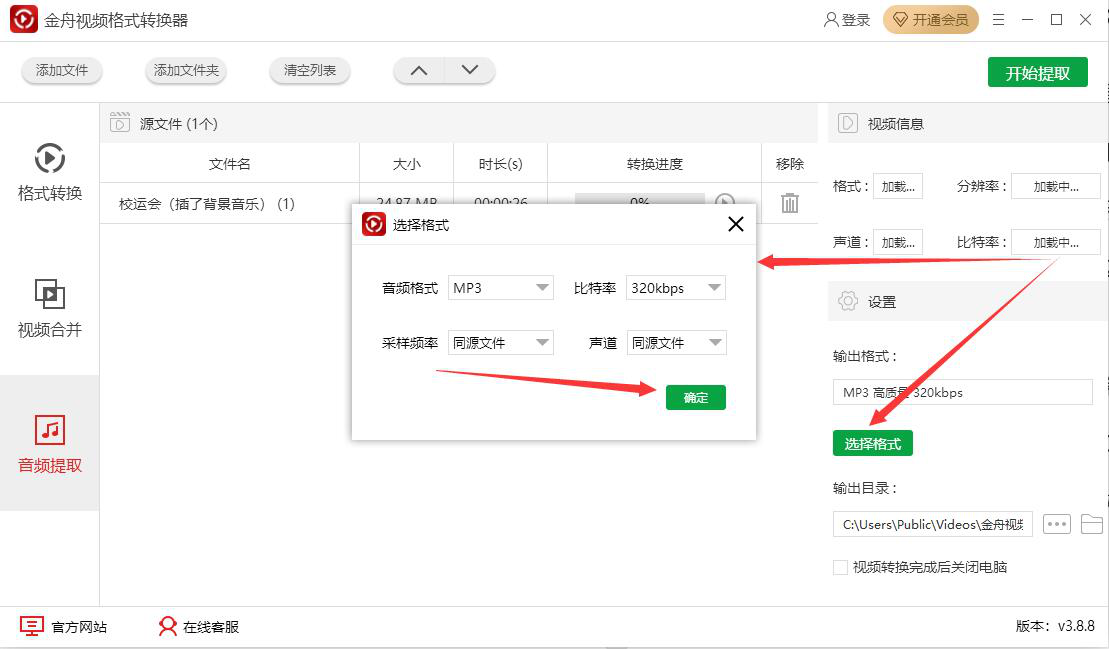Close the 选择格式 dialog
The width and height of the screenshot is (1109, 649).
click(x=736, y=224)
